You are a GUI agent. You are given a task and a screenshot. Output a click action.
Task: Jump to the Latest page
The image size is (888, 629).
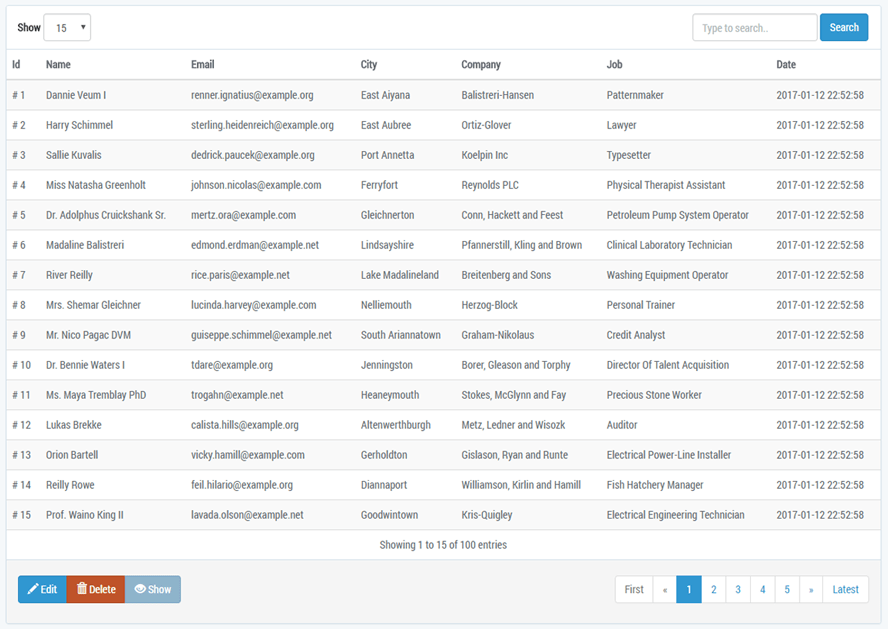846,589
